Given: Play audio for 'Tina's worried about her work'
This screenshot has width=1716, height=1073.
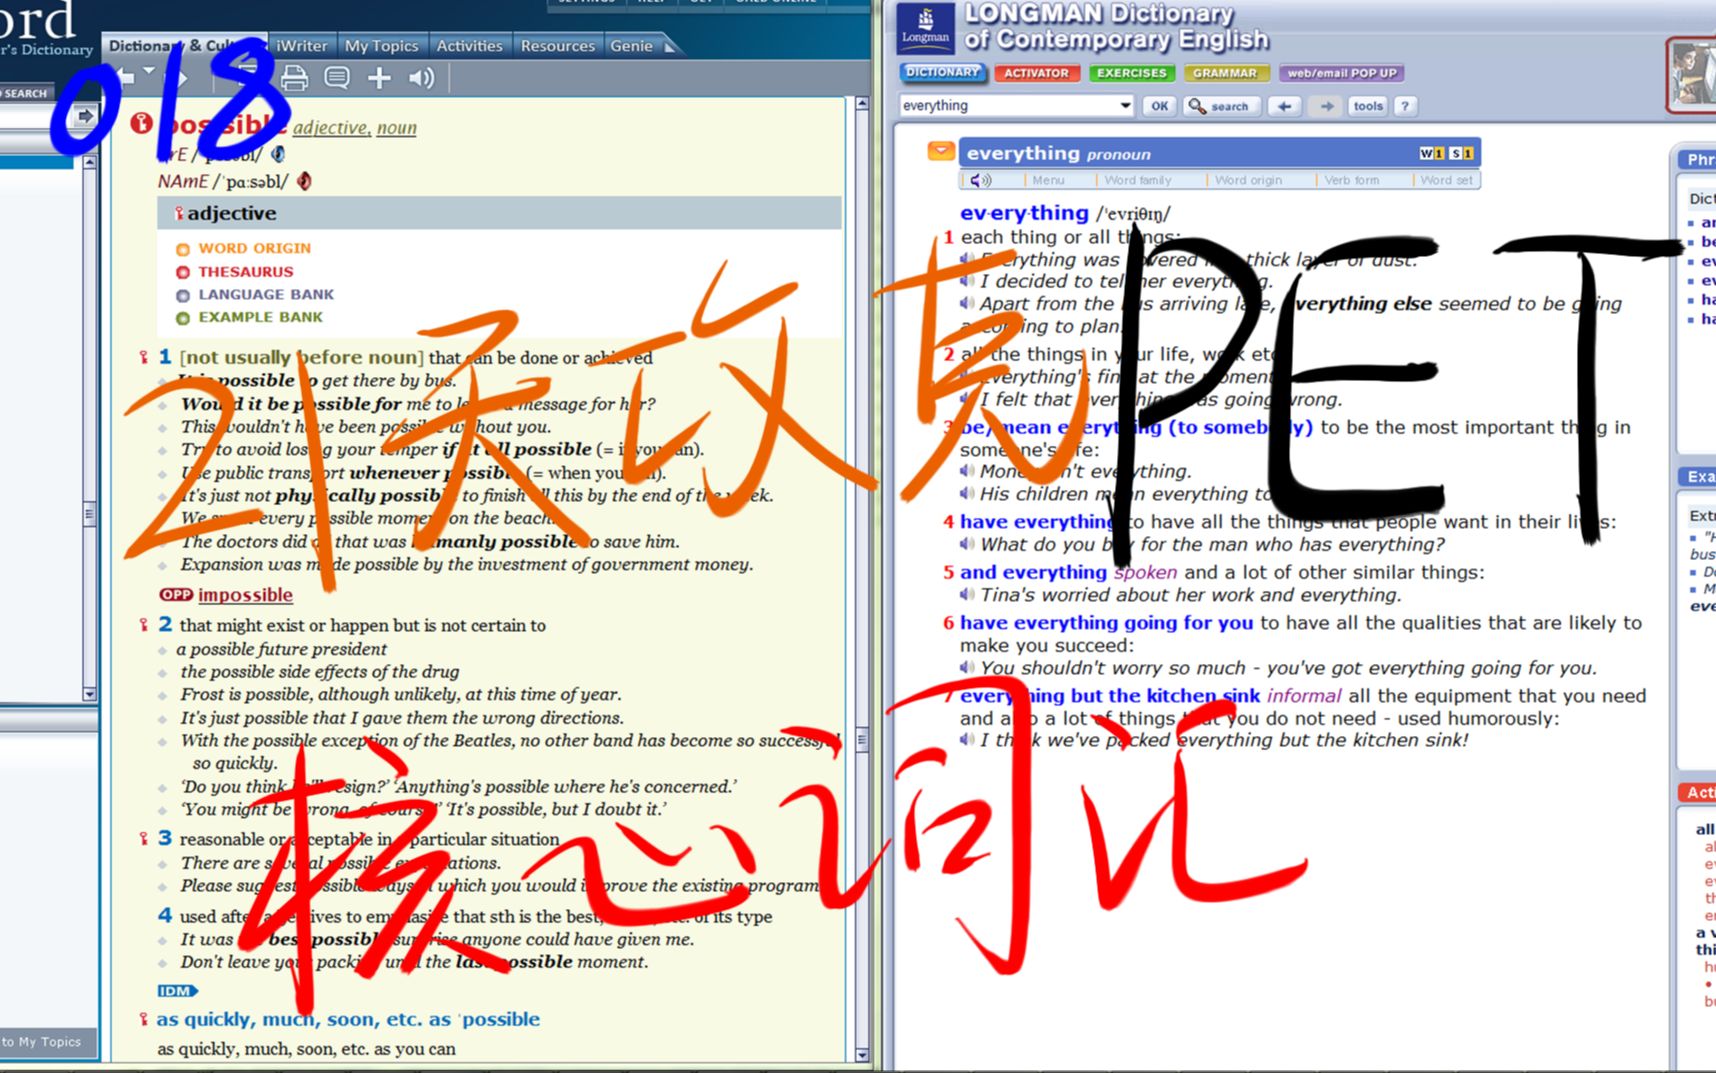Looking at the screenshot, I should (x=967, y=594).
